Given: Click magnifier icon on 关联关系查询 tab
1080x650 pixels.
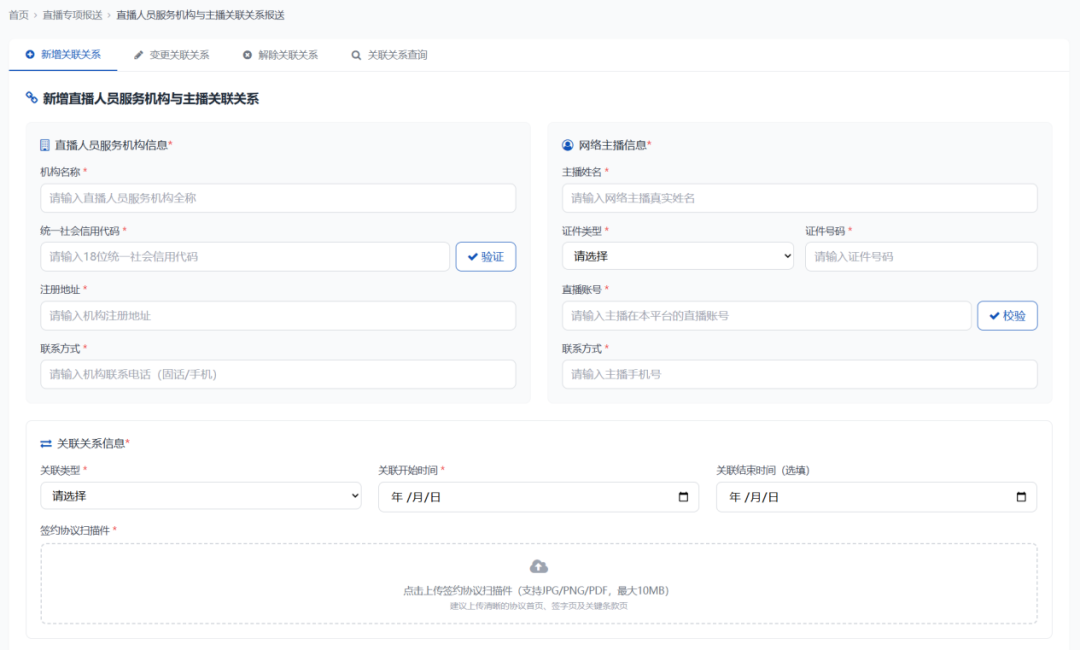Looking at the screenshot, I should pos(356,55).
